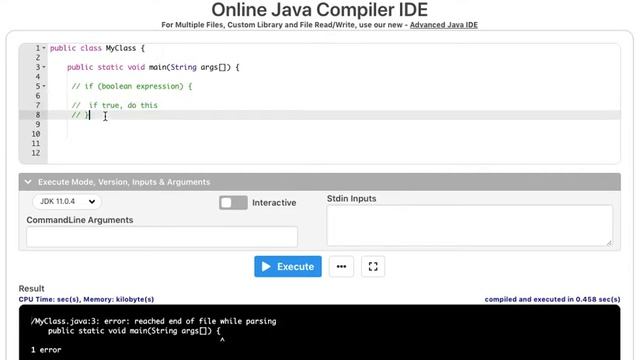Image resolution: width=640 pixels, height=360 pixels.
Task: Fold the comment block at line 5
Action: click(44, 86)
